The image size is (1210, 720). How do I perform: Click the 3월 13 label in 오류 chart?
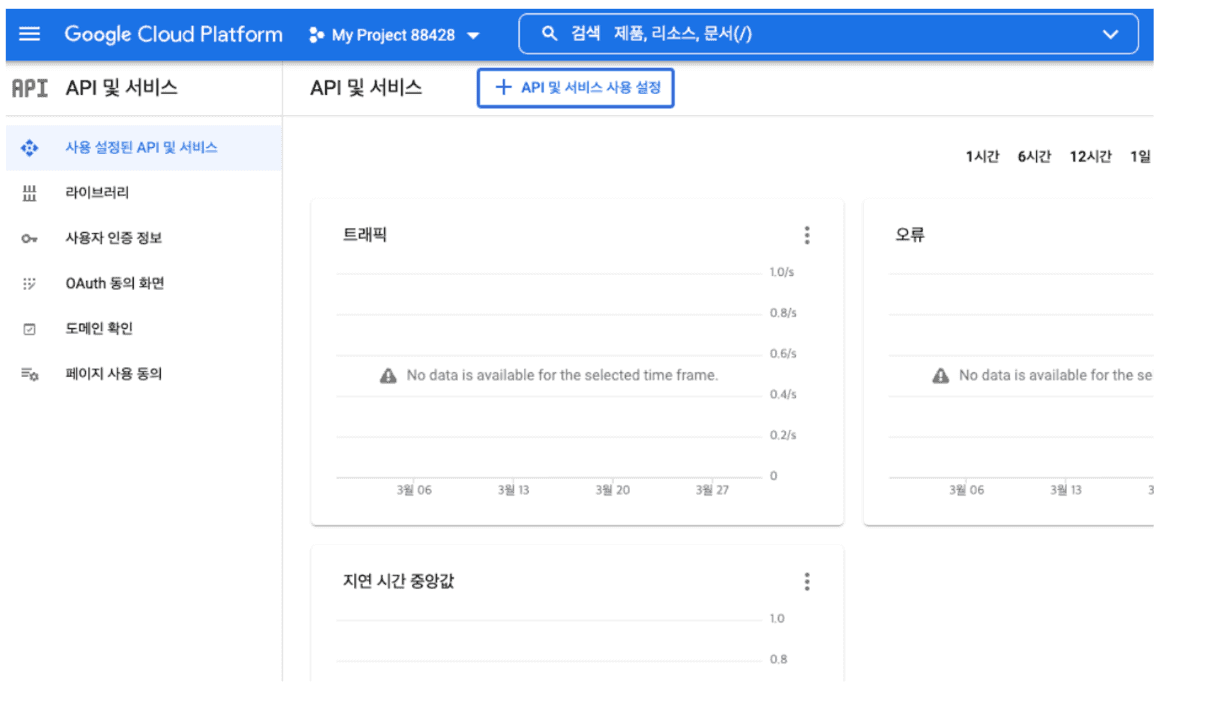[1065, 490]
